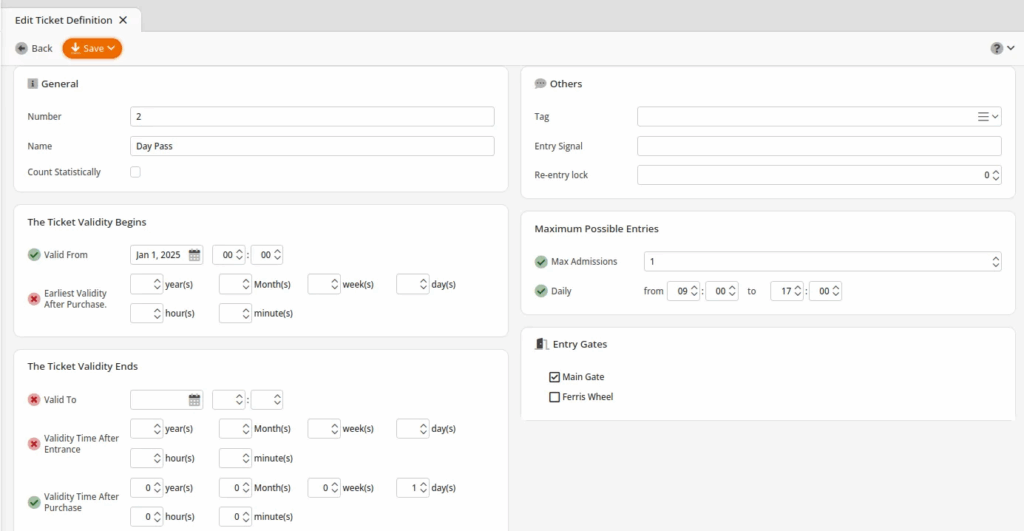
Task: Click the Valid From date Jan 1, 2025
Action: (159, 255)
